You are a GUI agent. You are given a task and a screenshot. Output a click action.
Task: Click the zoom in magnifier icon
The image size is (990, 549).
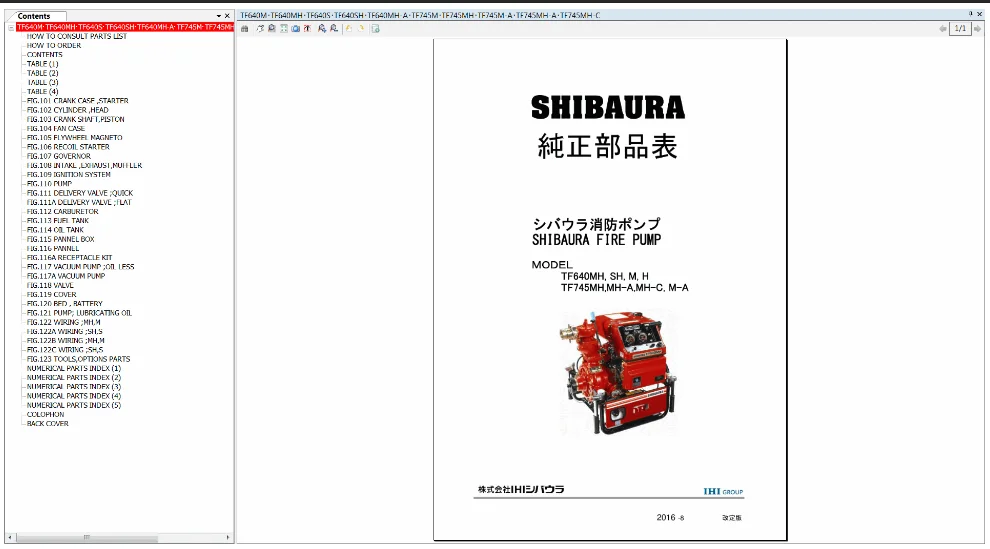point(322,28)
